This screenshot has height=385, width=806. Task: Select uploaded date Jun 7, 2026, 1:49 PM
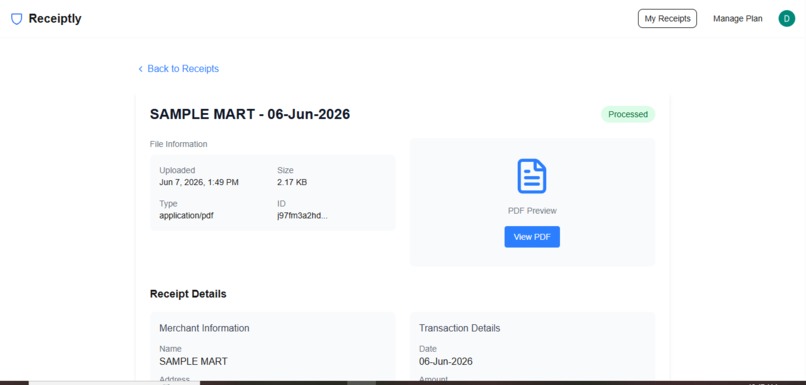[x=199, y=182]
